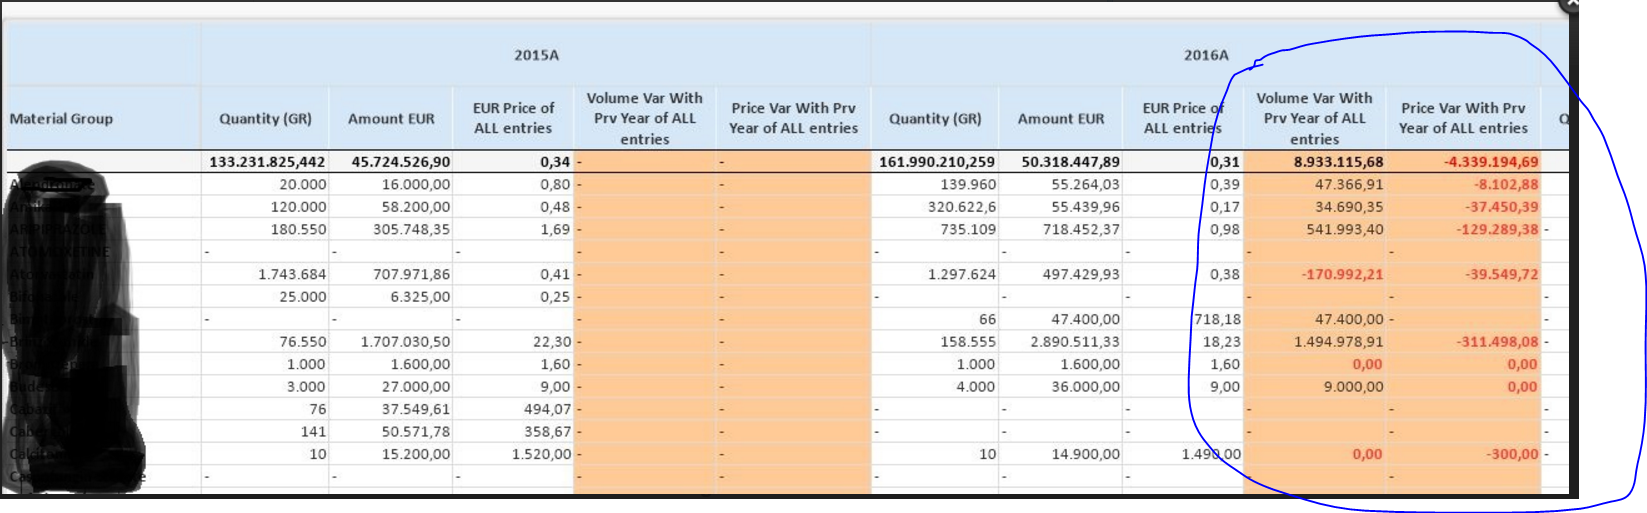Screen dimensions: 1647x513
Task: Click the Quantity (GR) header under 2016A
Action: [935, 119]
